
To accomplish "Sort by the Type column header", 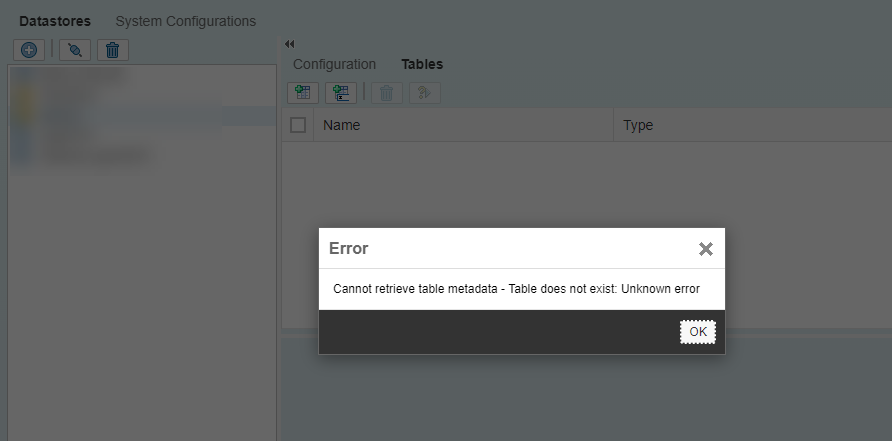I will [x=753, y=125].
